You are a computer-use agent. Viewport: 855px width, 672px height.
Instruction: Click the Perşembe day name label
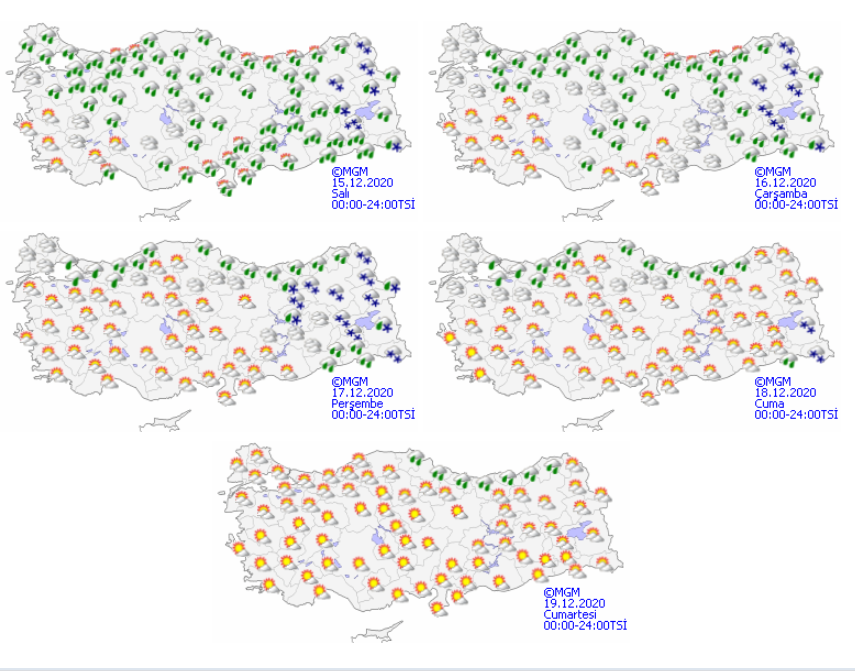(x=357, y=404)
